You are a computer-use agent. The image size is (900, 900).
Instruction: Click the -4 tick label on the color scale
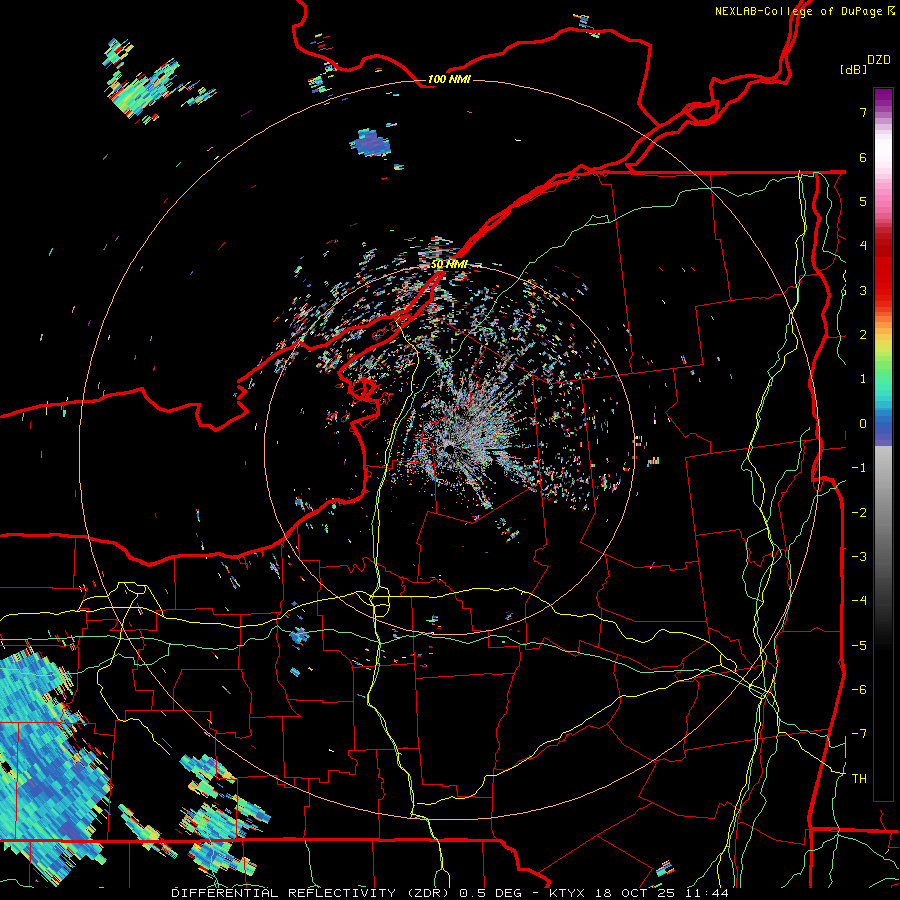coord(859,601)
